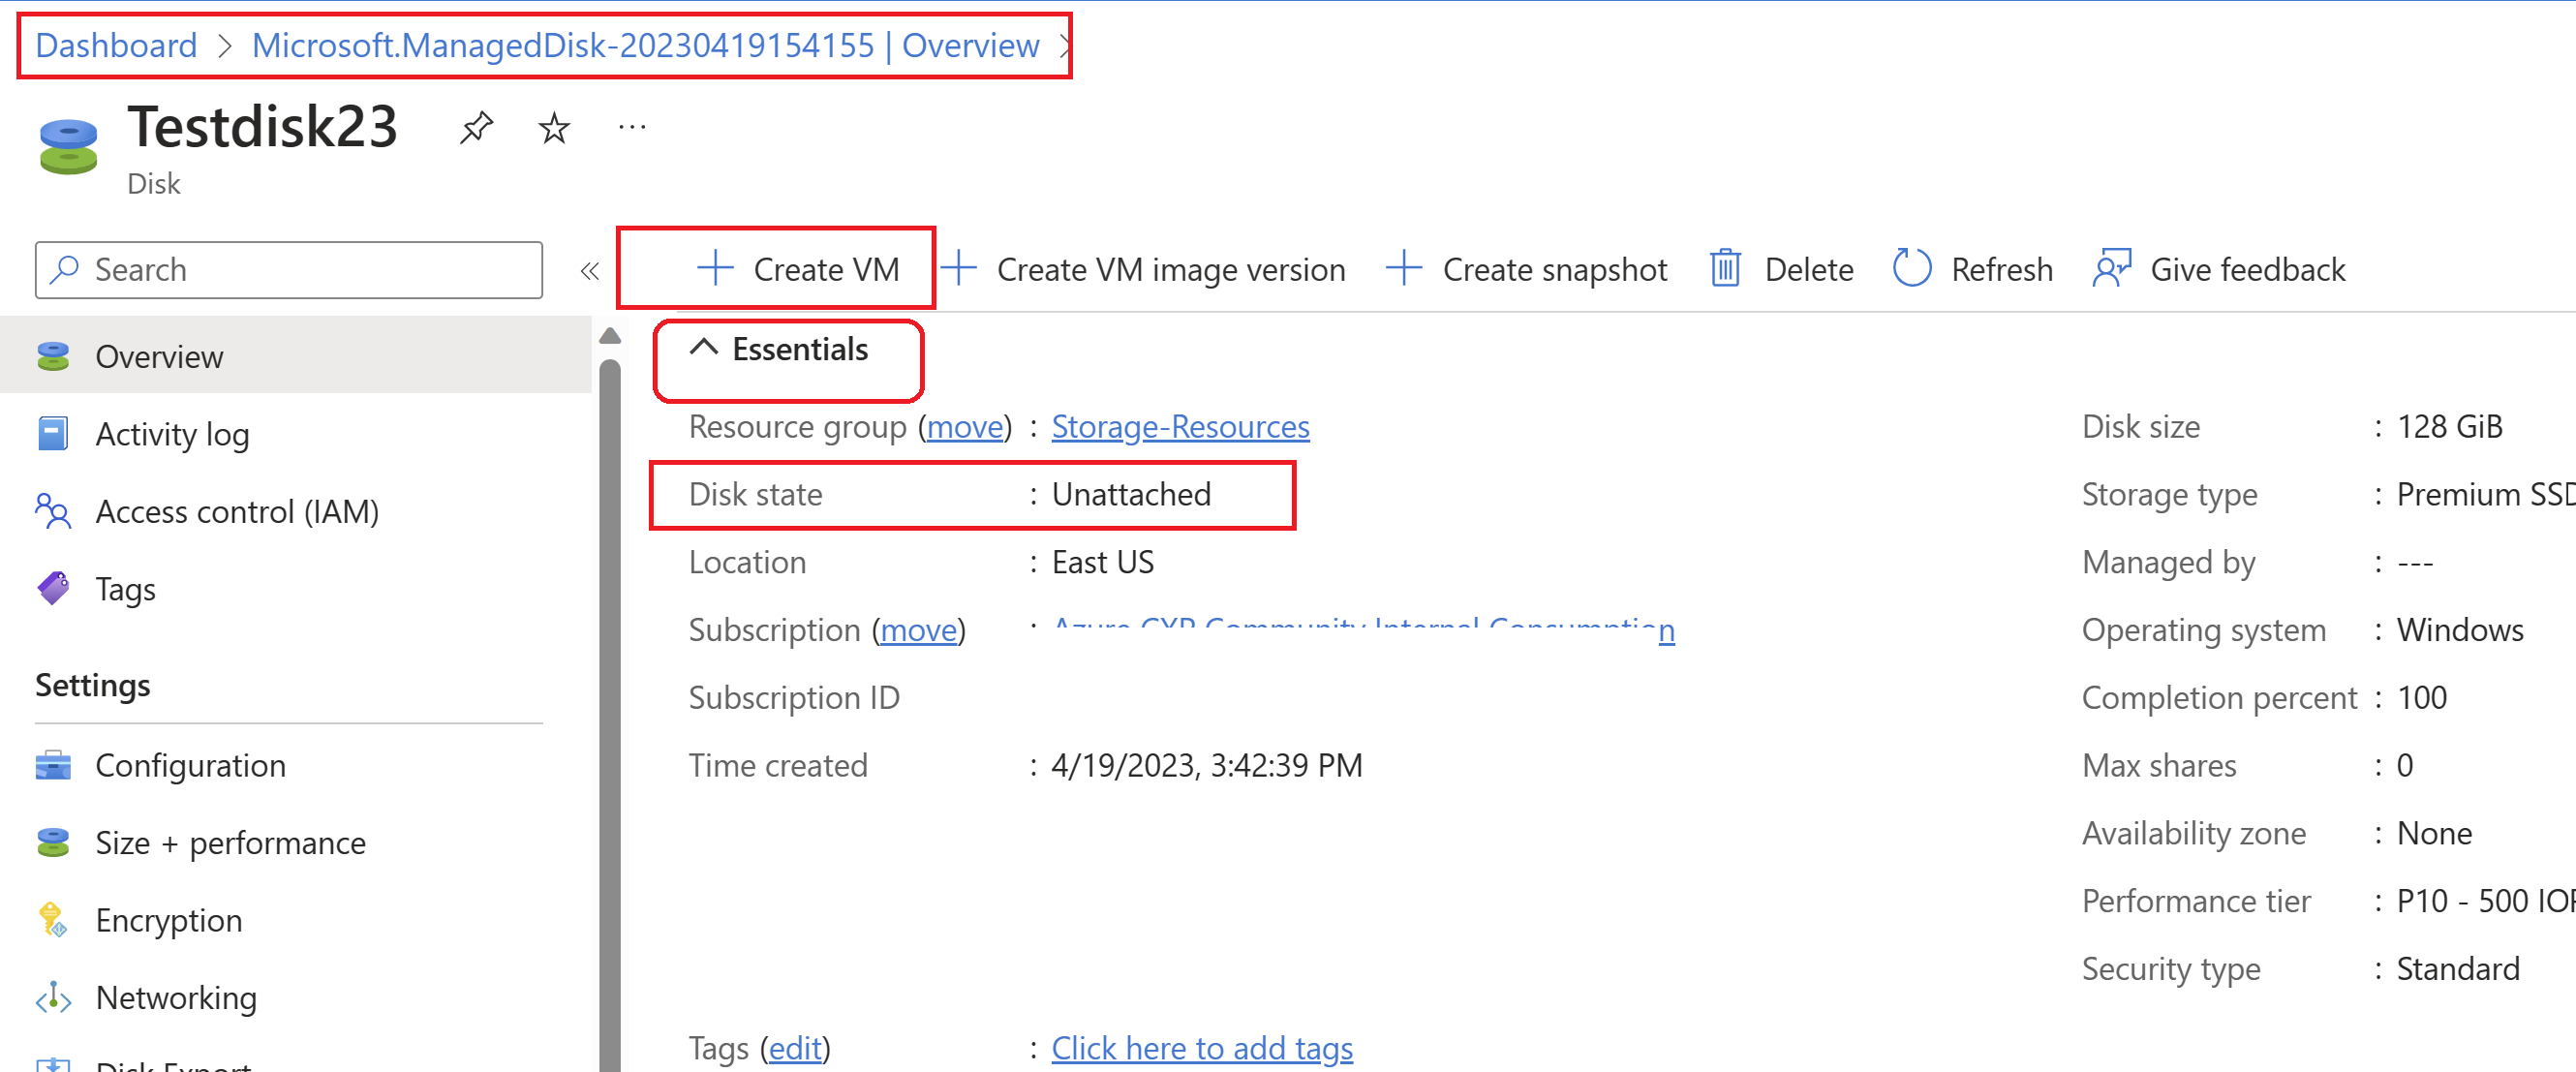
Task: Focus the sidebar Search field
Action: pyautogui.click(x=289, y=269)
